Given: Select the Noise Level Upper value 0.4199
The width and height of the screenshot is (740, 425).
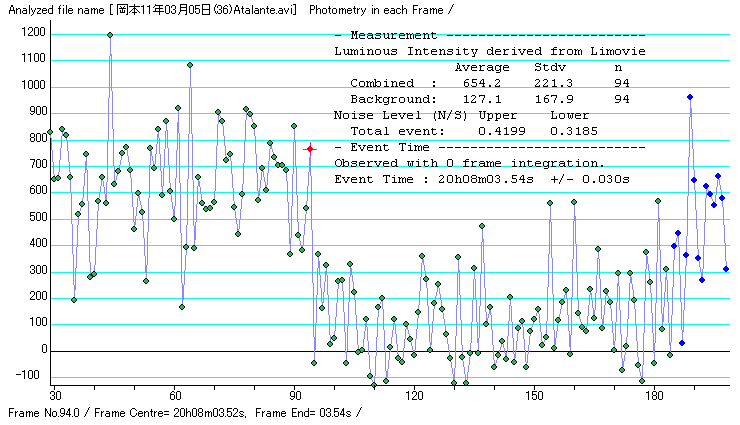Looking at the screenshot, I should click(497, 131).
